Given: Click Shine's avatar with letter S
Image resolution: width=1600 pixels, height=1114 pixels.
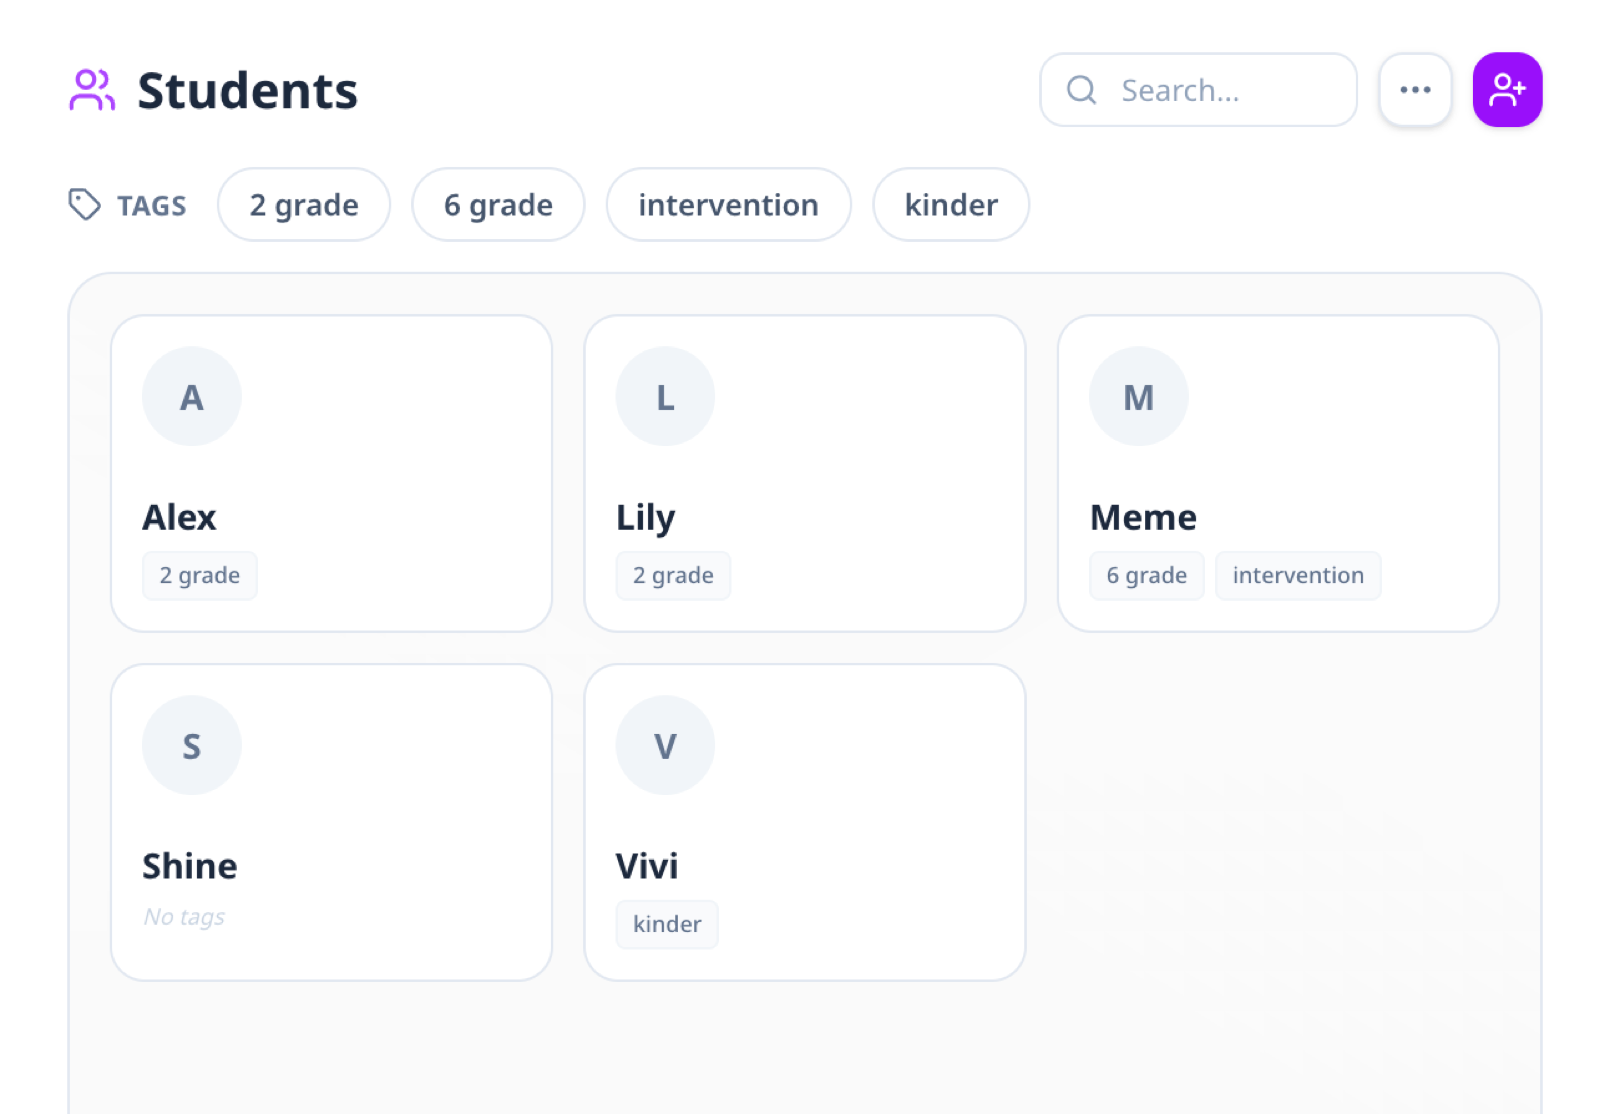Looking at the screenshot, I should coord(192,745).
